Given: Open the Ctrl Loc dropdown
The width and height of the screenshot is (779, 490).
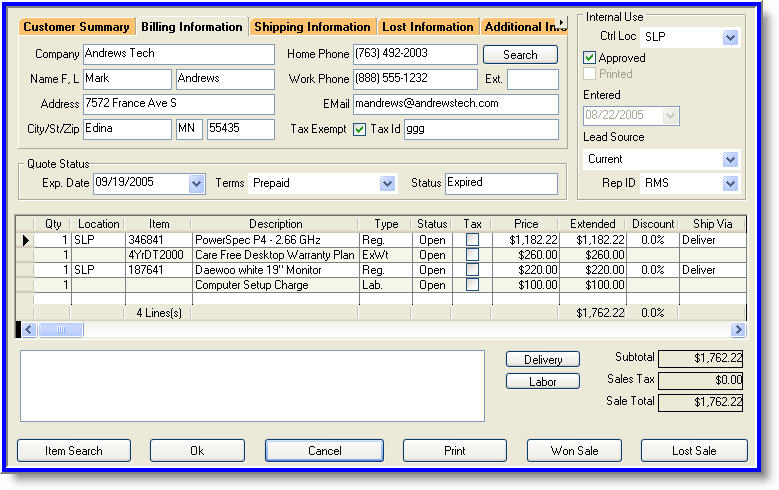Looking at the screenshot, I should point(730,37).
